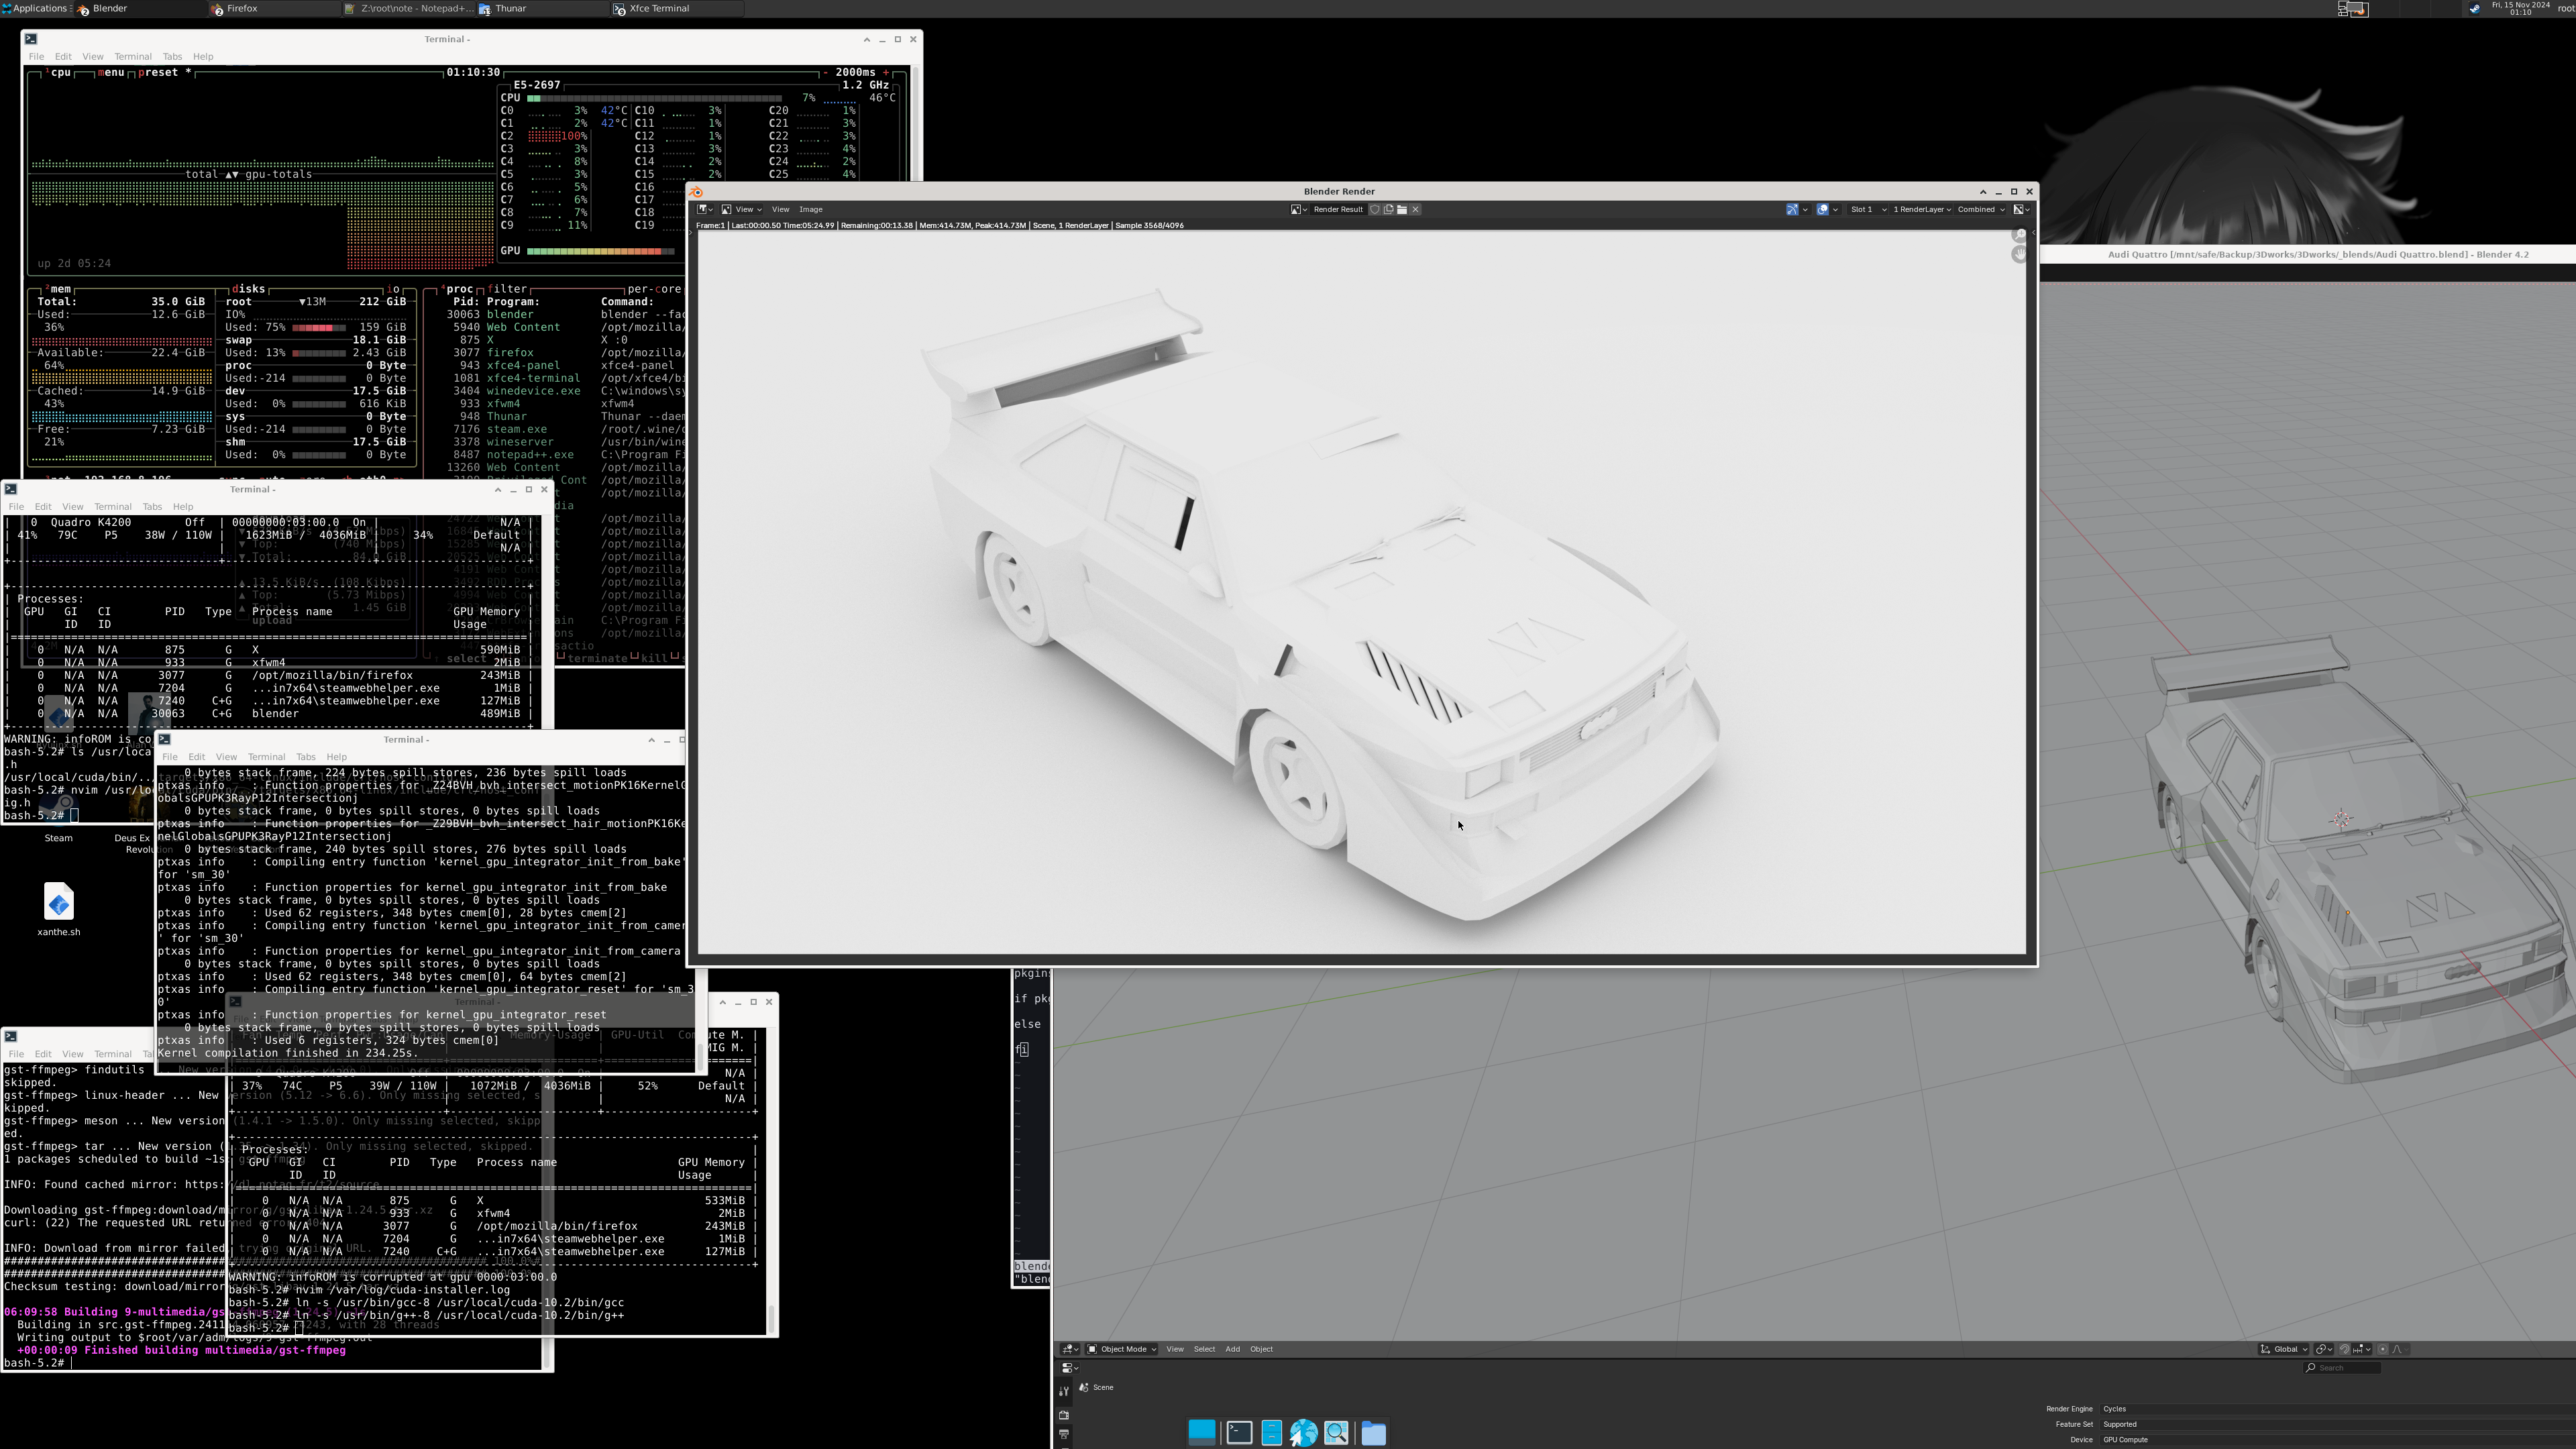Open the Slot 1 dropdown
The height and width of the screenshot is (1449, 2576).
1867,209
